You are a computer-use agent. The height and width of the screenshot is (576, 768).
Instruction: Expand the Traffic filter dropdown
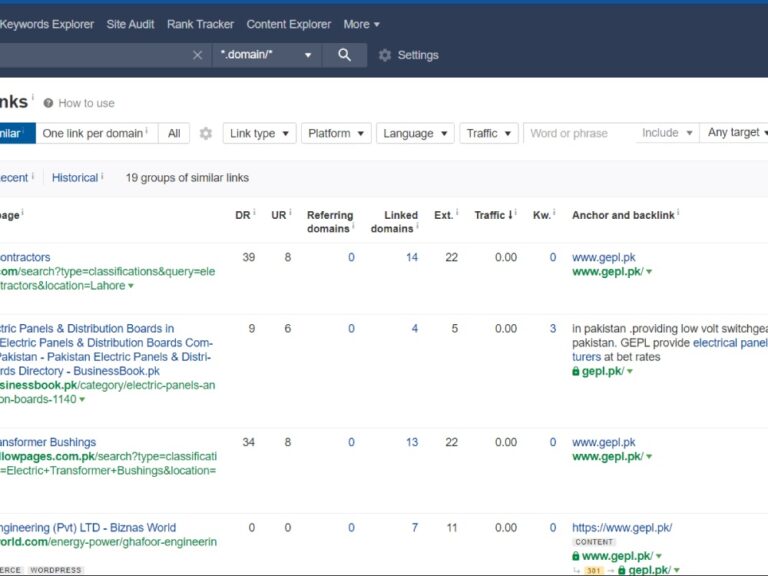[x=489, y=133]
